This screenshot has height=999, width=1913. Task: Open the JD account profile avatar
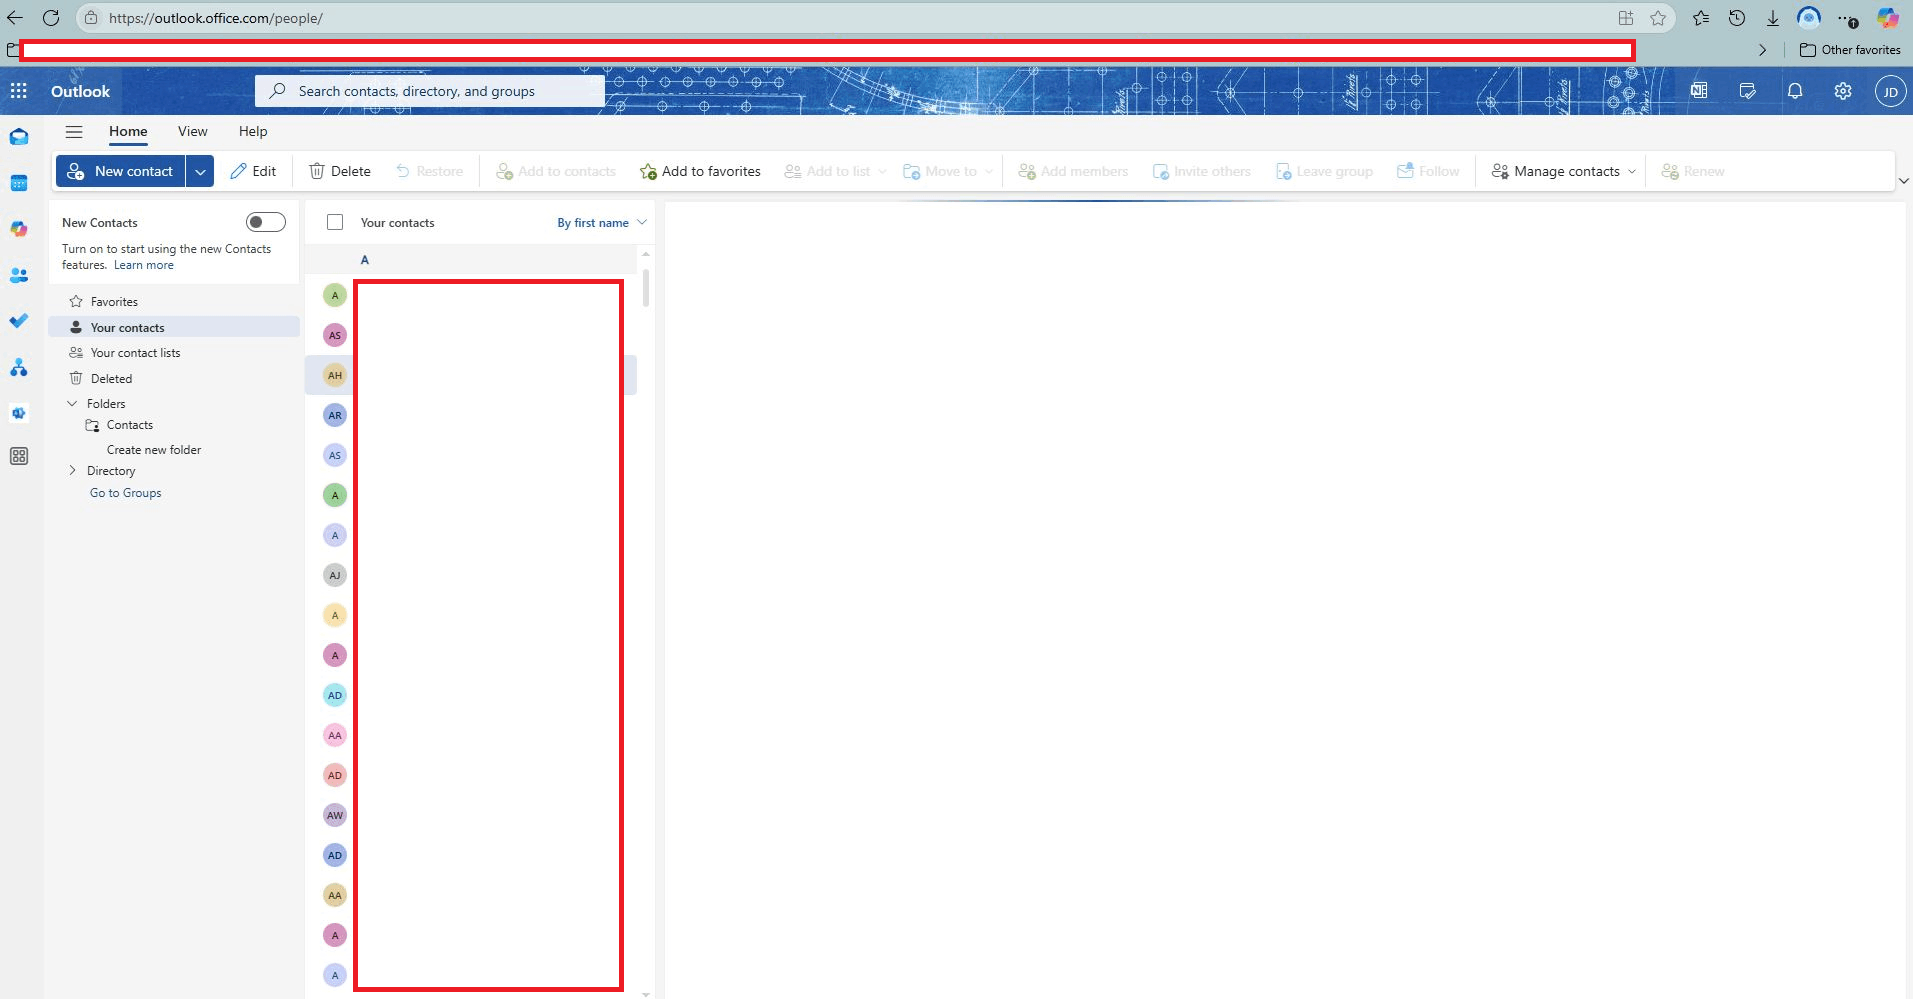click(1890, 91)
